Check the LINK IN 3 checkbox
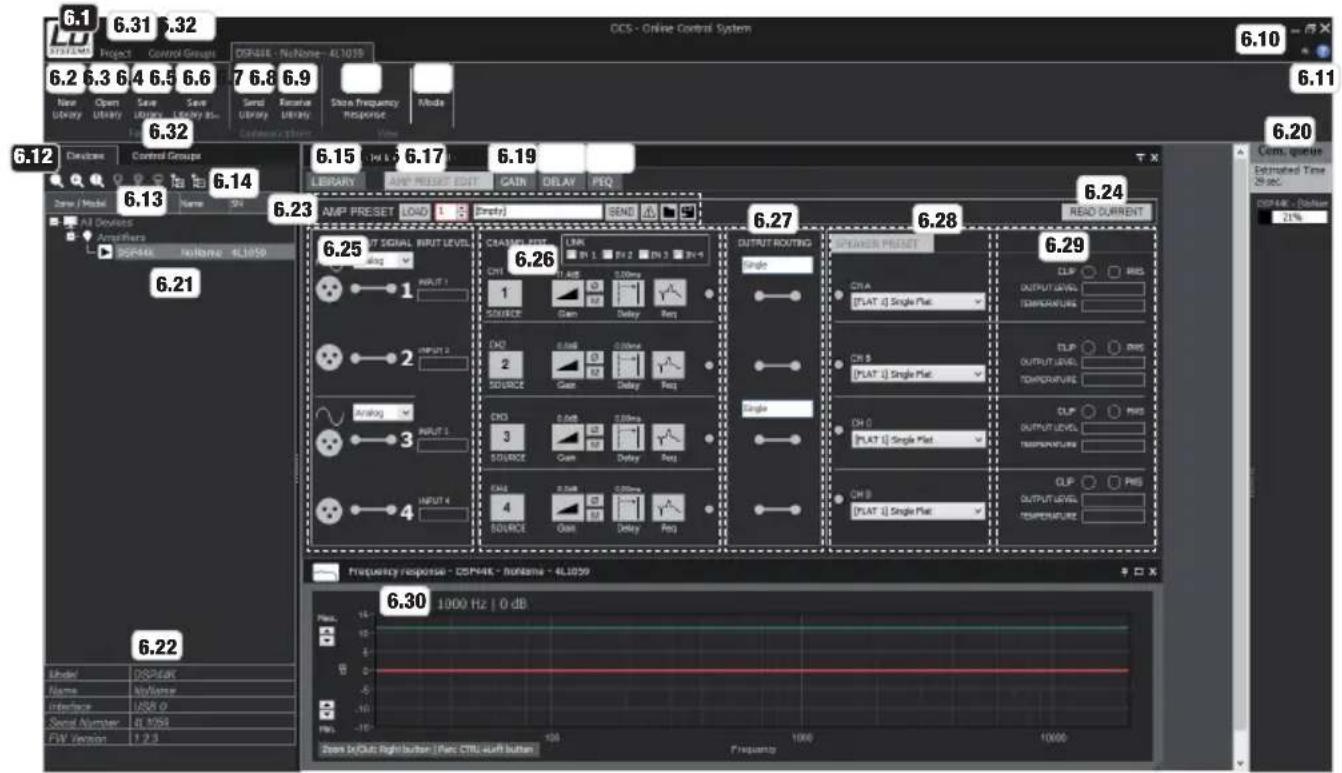Viewport: 1342px width, 773px height. [x=645, y=255]
